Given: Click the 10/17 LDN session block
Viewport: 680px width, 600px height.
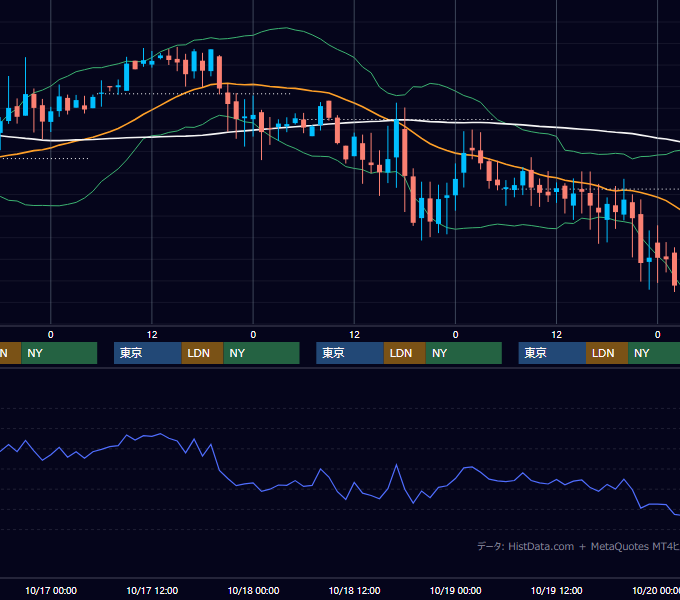Looking at the screenshot, I should coord(203,353).
